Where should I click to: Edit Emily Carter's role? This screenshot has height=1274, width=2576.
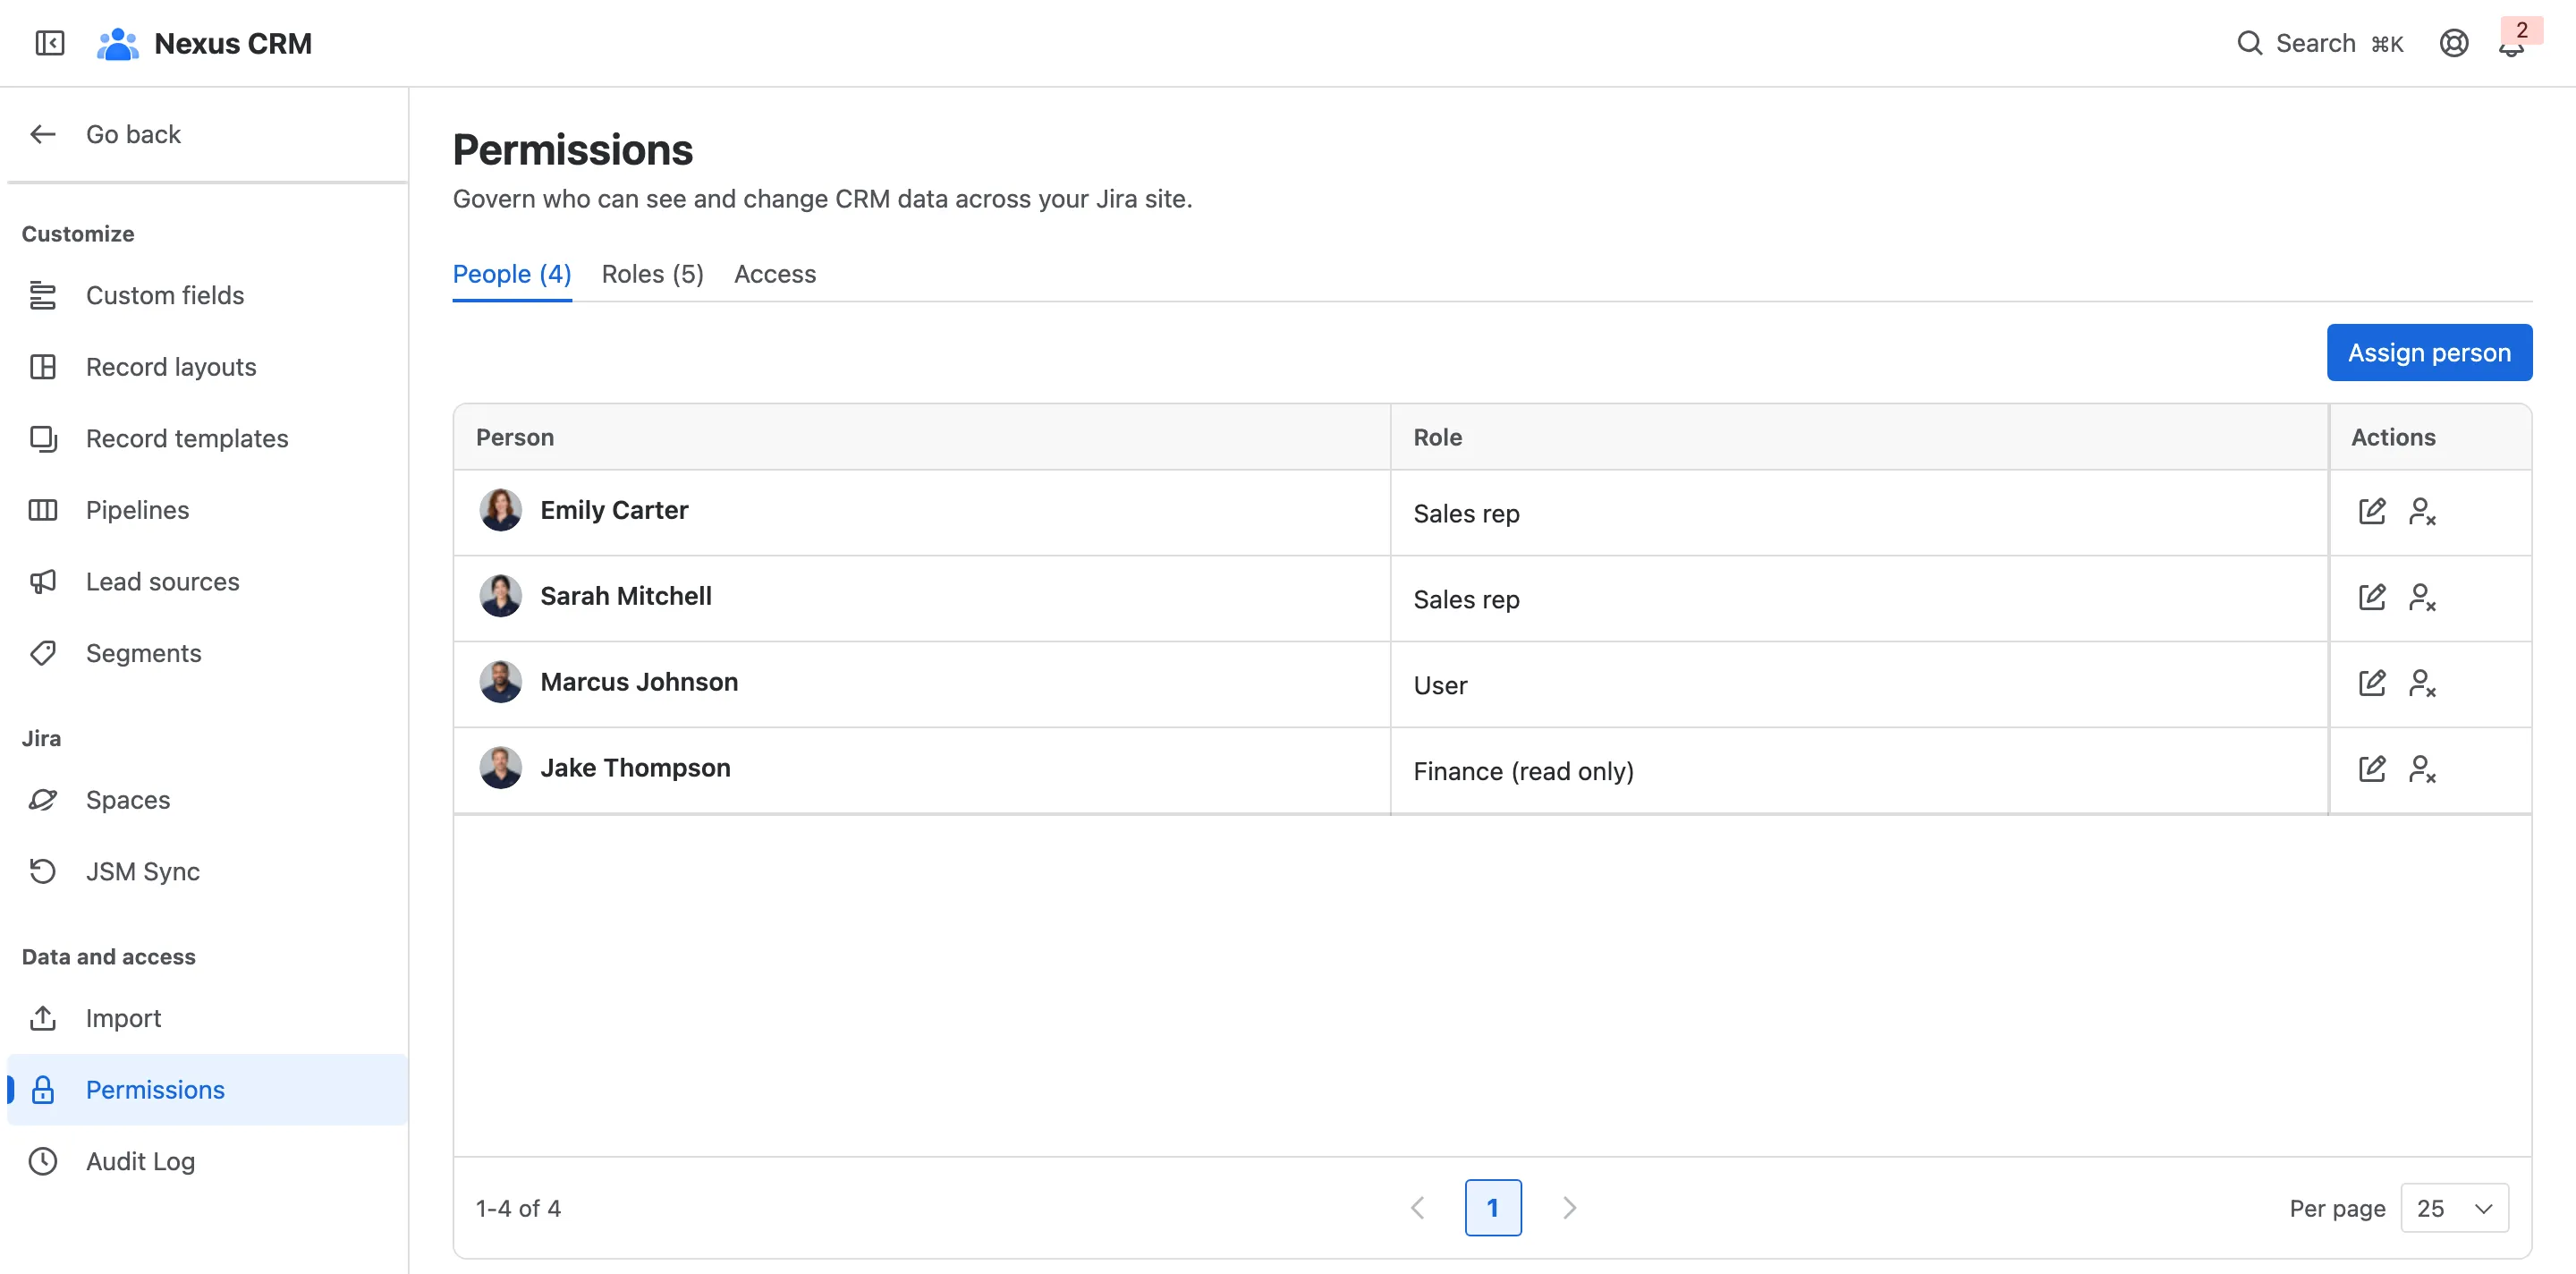pos(2372,511)
